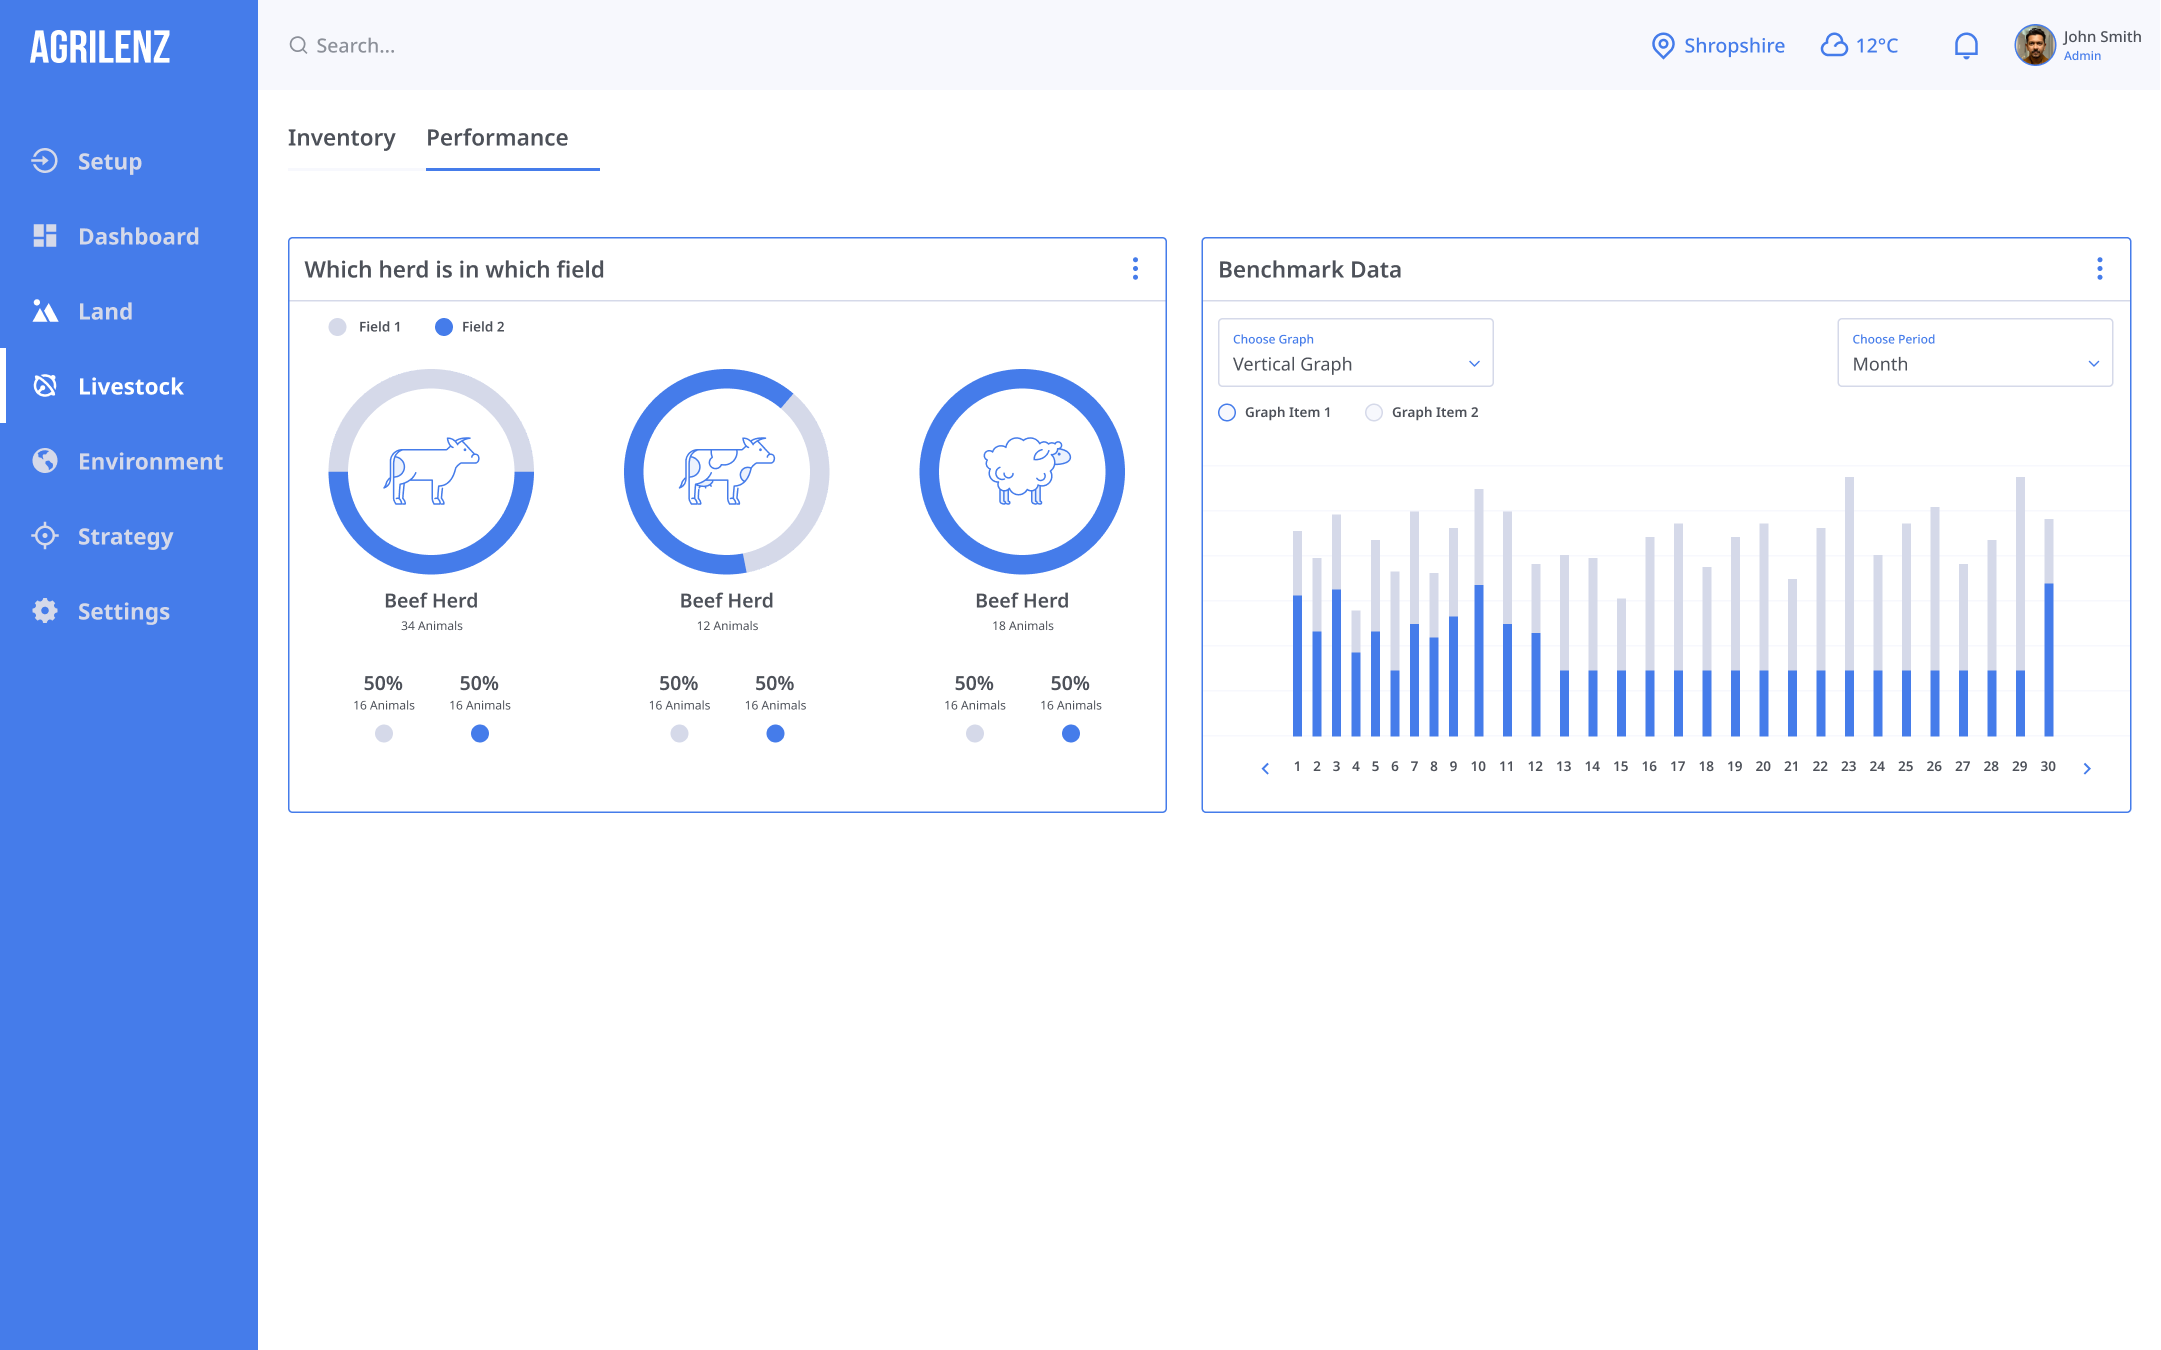Open the Benchmark Data three-dot menu

click(x=2099, y=269)
